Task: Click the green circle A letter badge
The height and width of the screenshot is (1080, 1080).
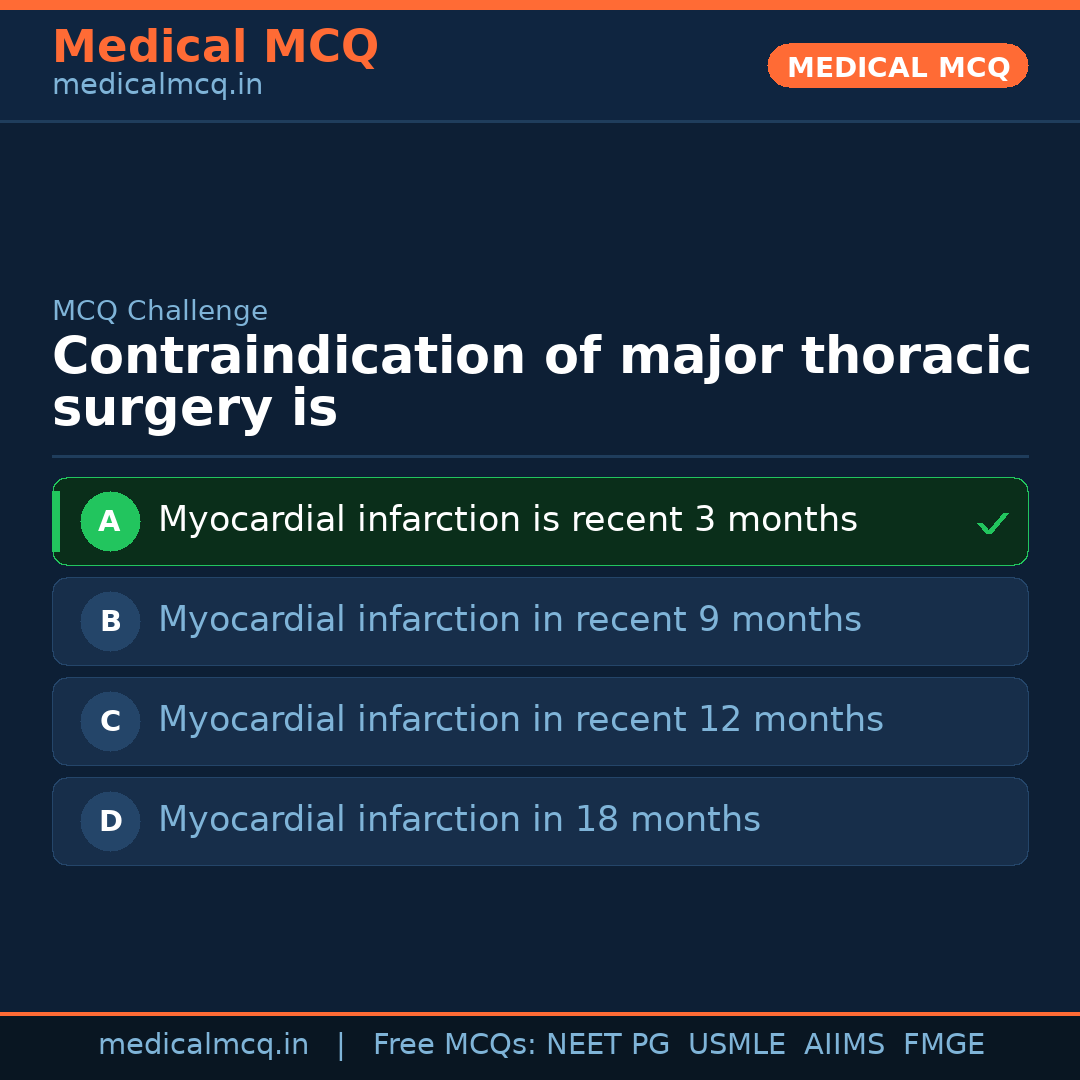Action: pyautogui.click(x=110, y=521)
